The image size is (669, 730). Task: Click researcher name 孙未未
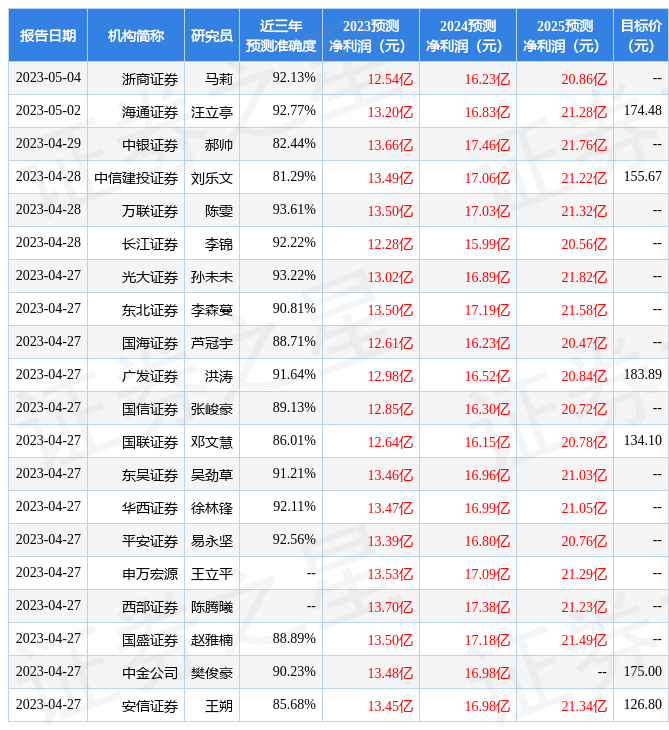(212, 277)
